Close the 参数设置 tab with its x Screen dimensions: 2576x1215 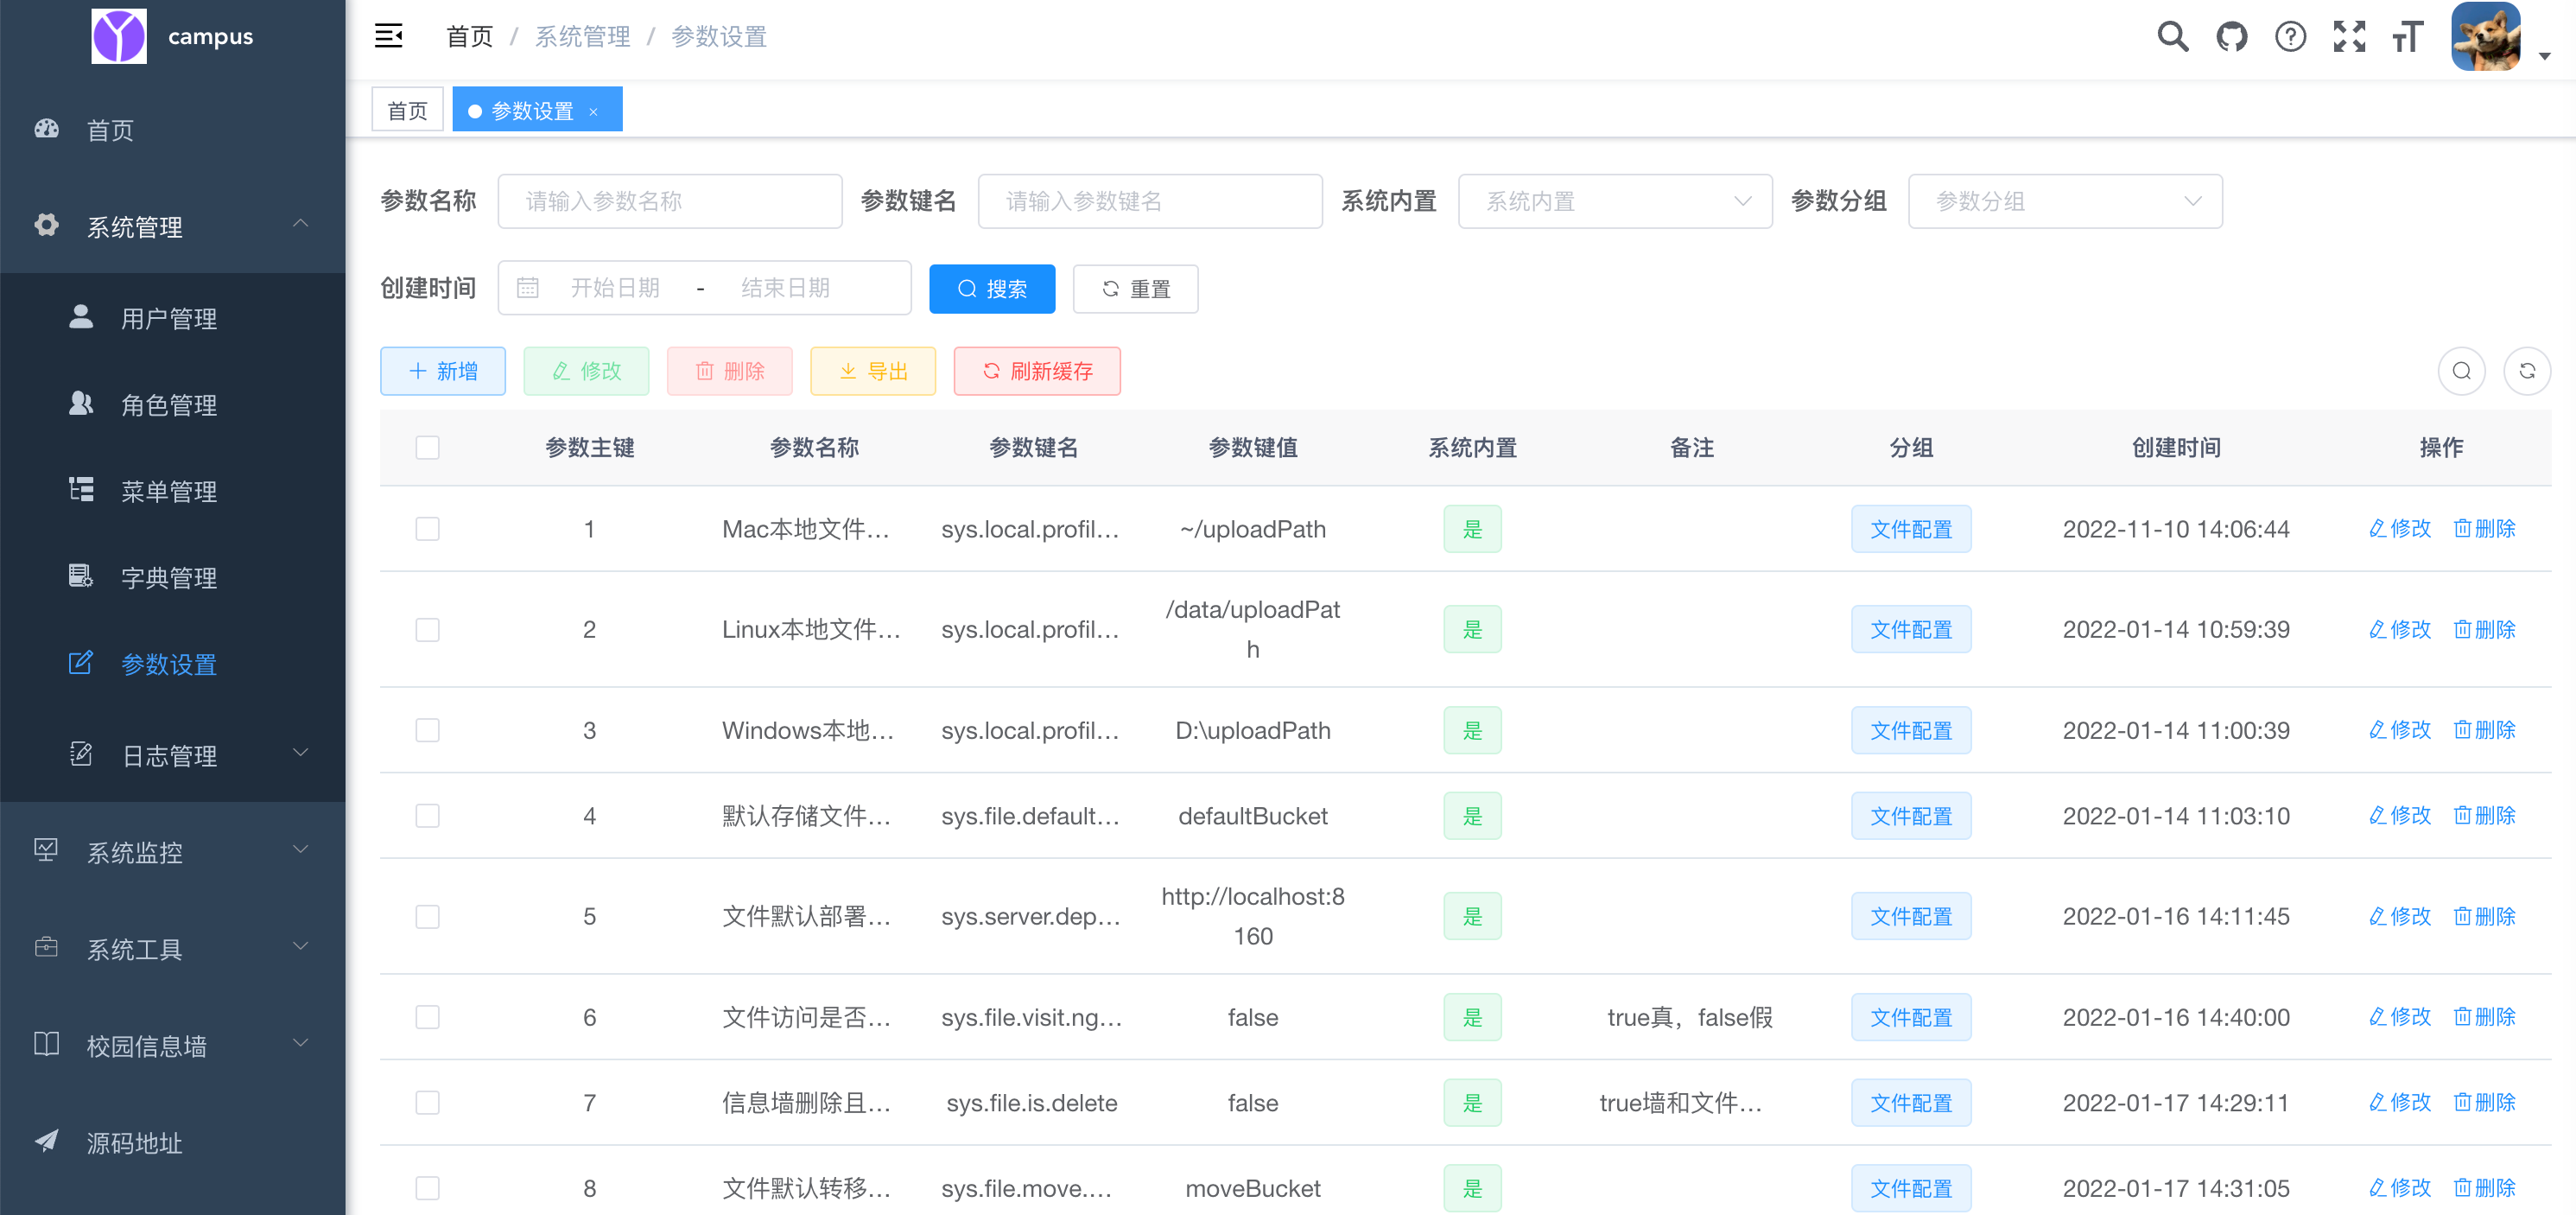[x=593, y=111]
